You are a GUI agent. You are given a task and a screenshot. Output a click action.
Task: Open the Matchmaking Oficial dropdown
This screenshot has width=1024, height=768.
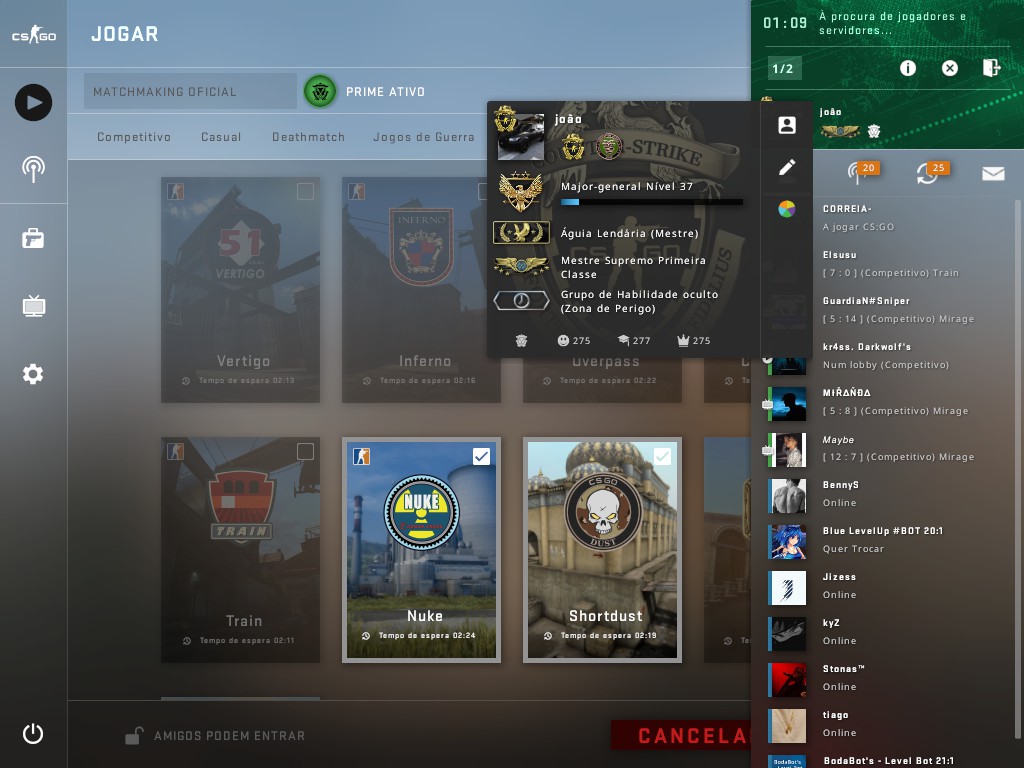coord(190,91)
